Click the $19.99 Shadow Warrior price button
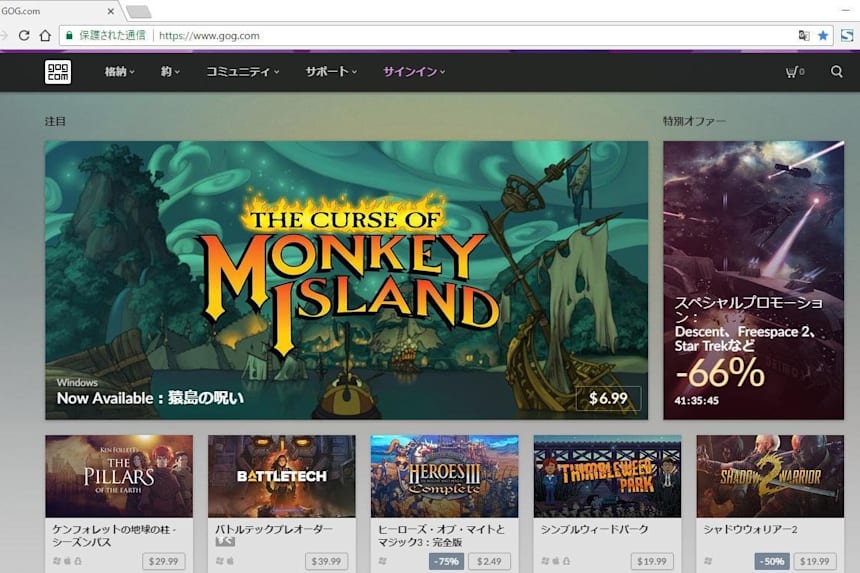Viewport: 860px width, 573px height. pos(815,561)
